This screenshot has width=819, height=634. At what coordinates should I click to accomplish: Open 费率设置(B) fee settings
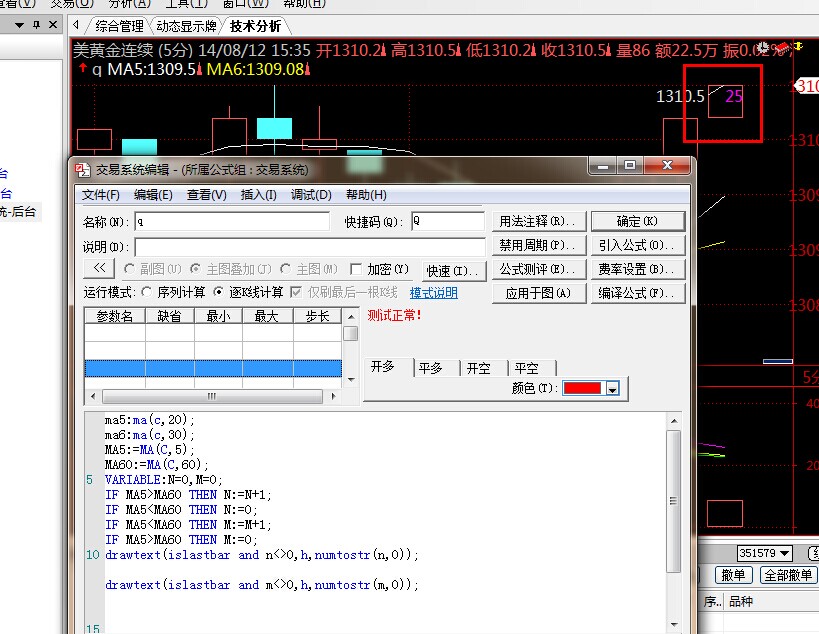pyautogui.click(x=638, y=269)
